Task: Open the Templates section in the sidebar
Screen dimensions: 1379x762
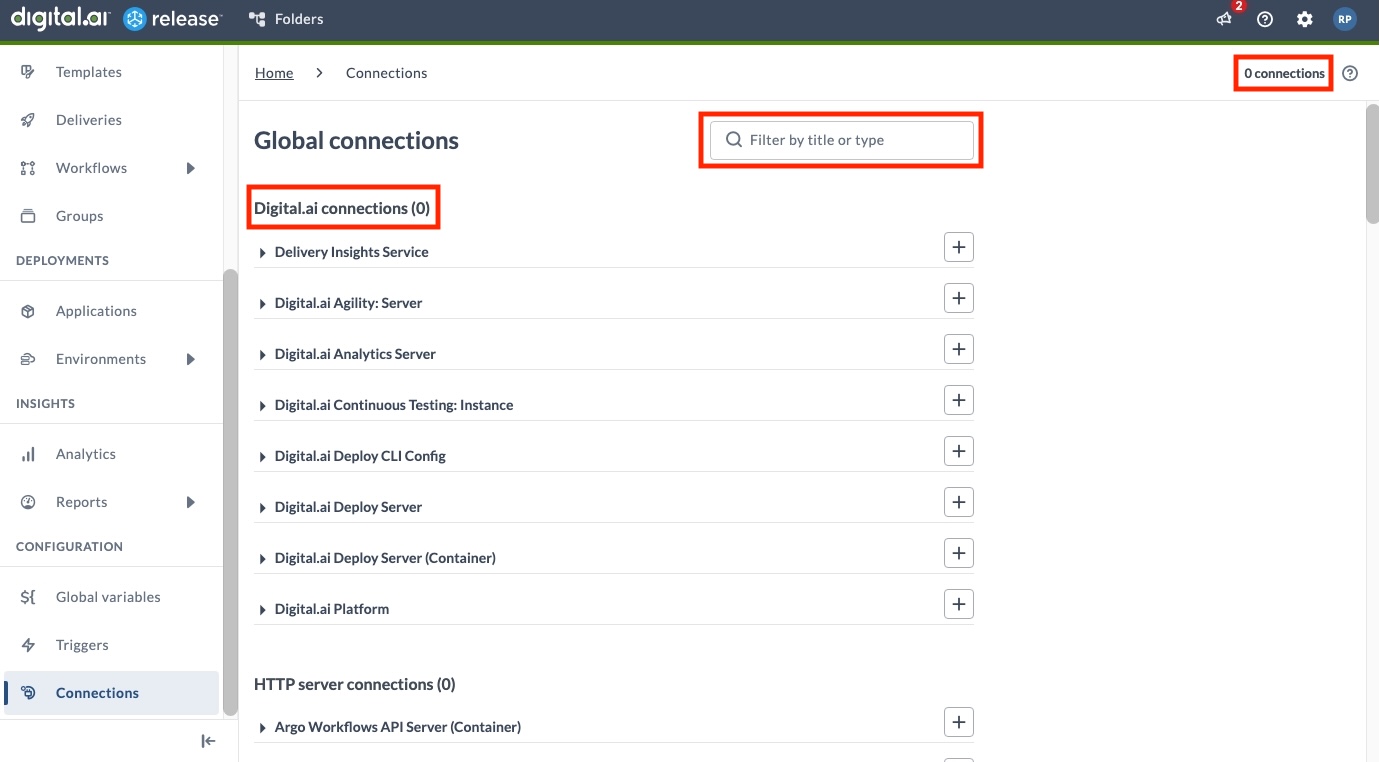Action: click(x=88, y=71)
